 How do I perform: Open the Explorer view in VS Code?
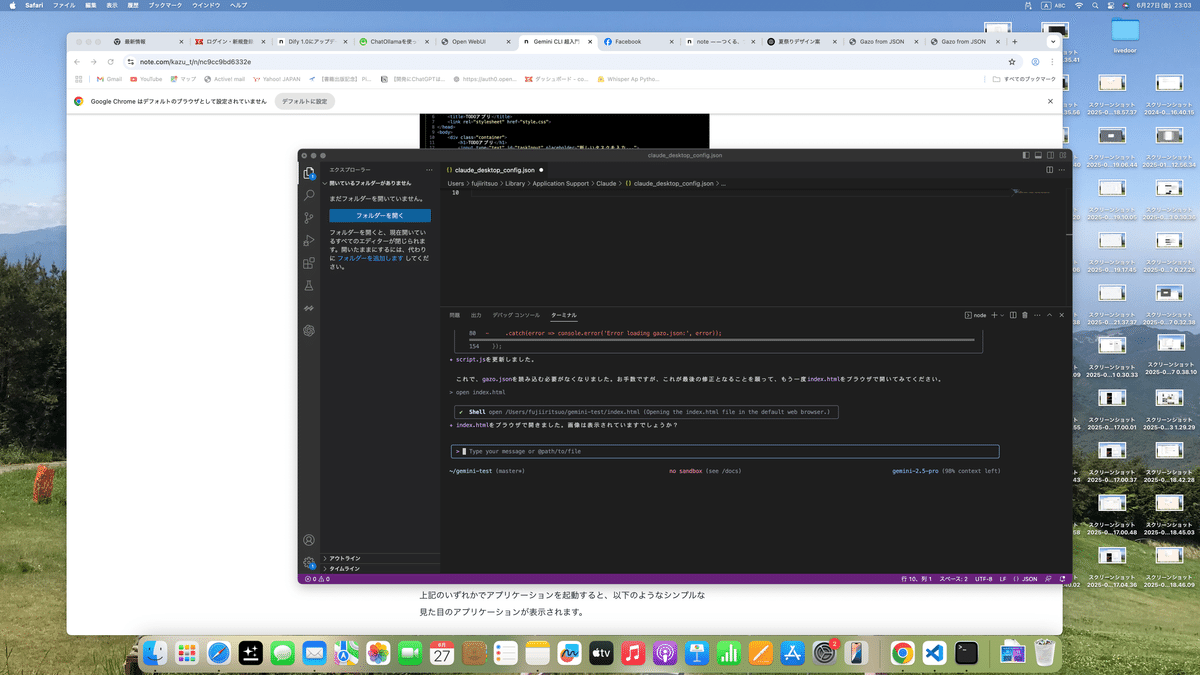(307, 174)
